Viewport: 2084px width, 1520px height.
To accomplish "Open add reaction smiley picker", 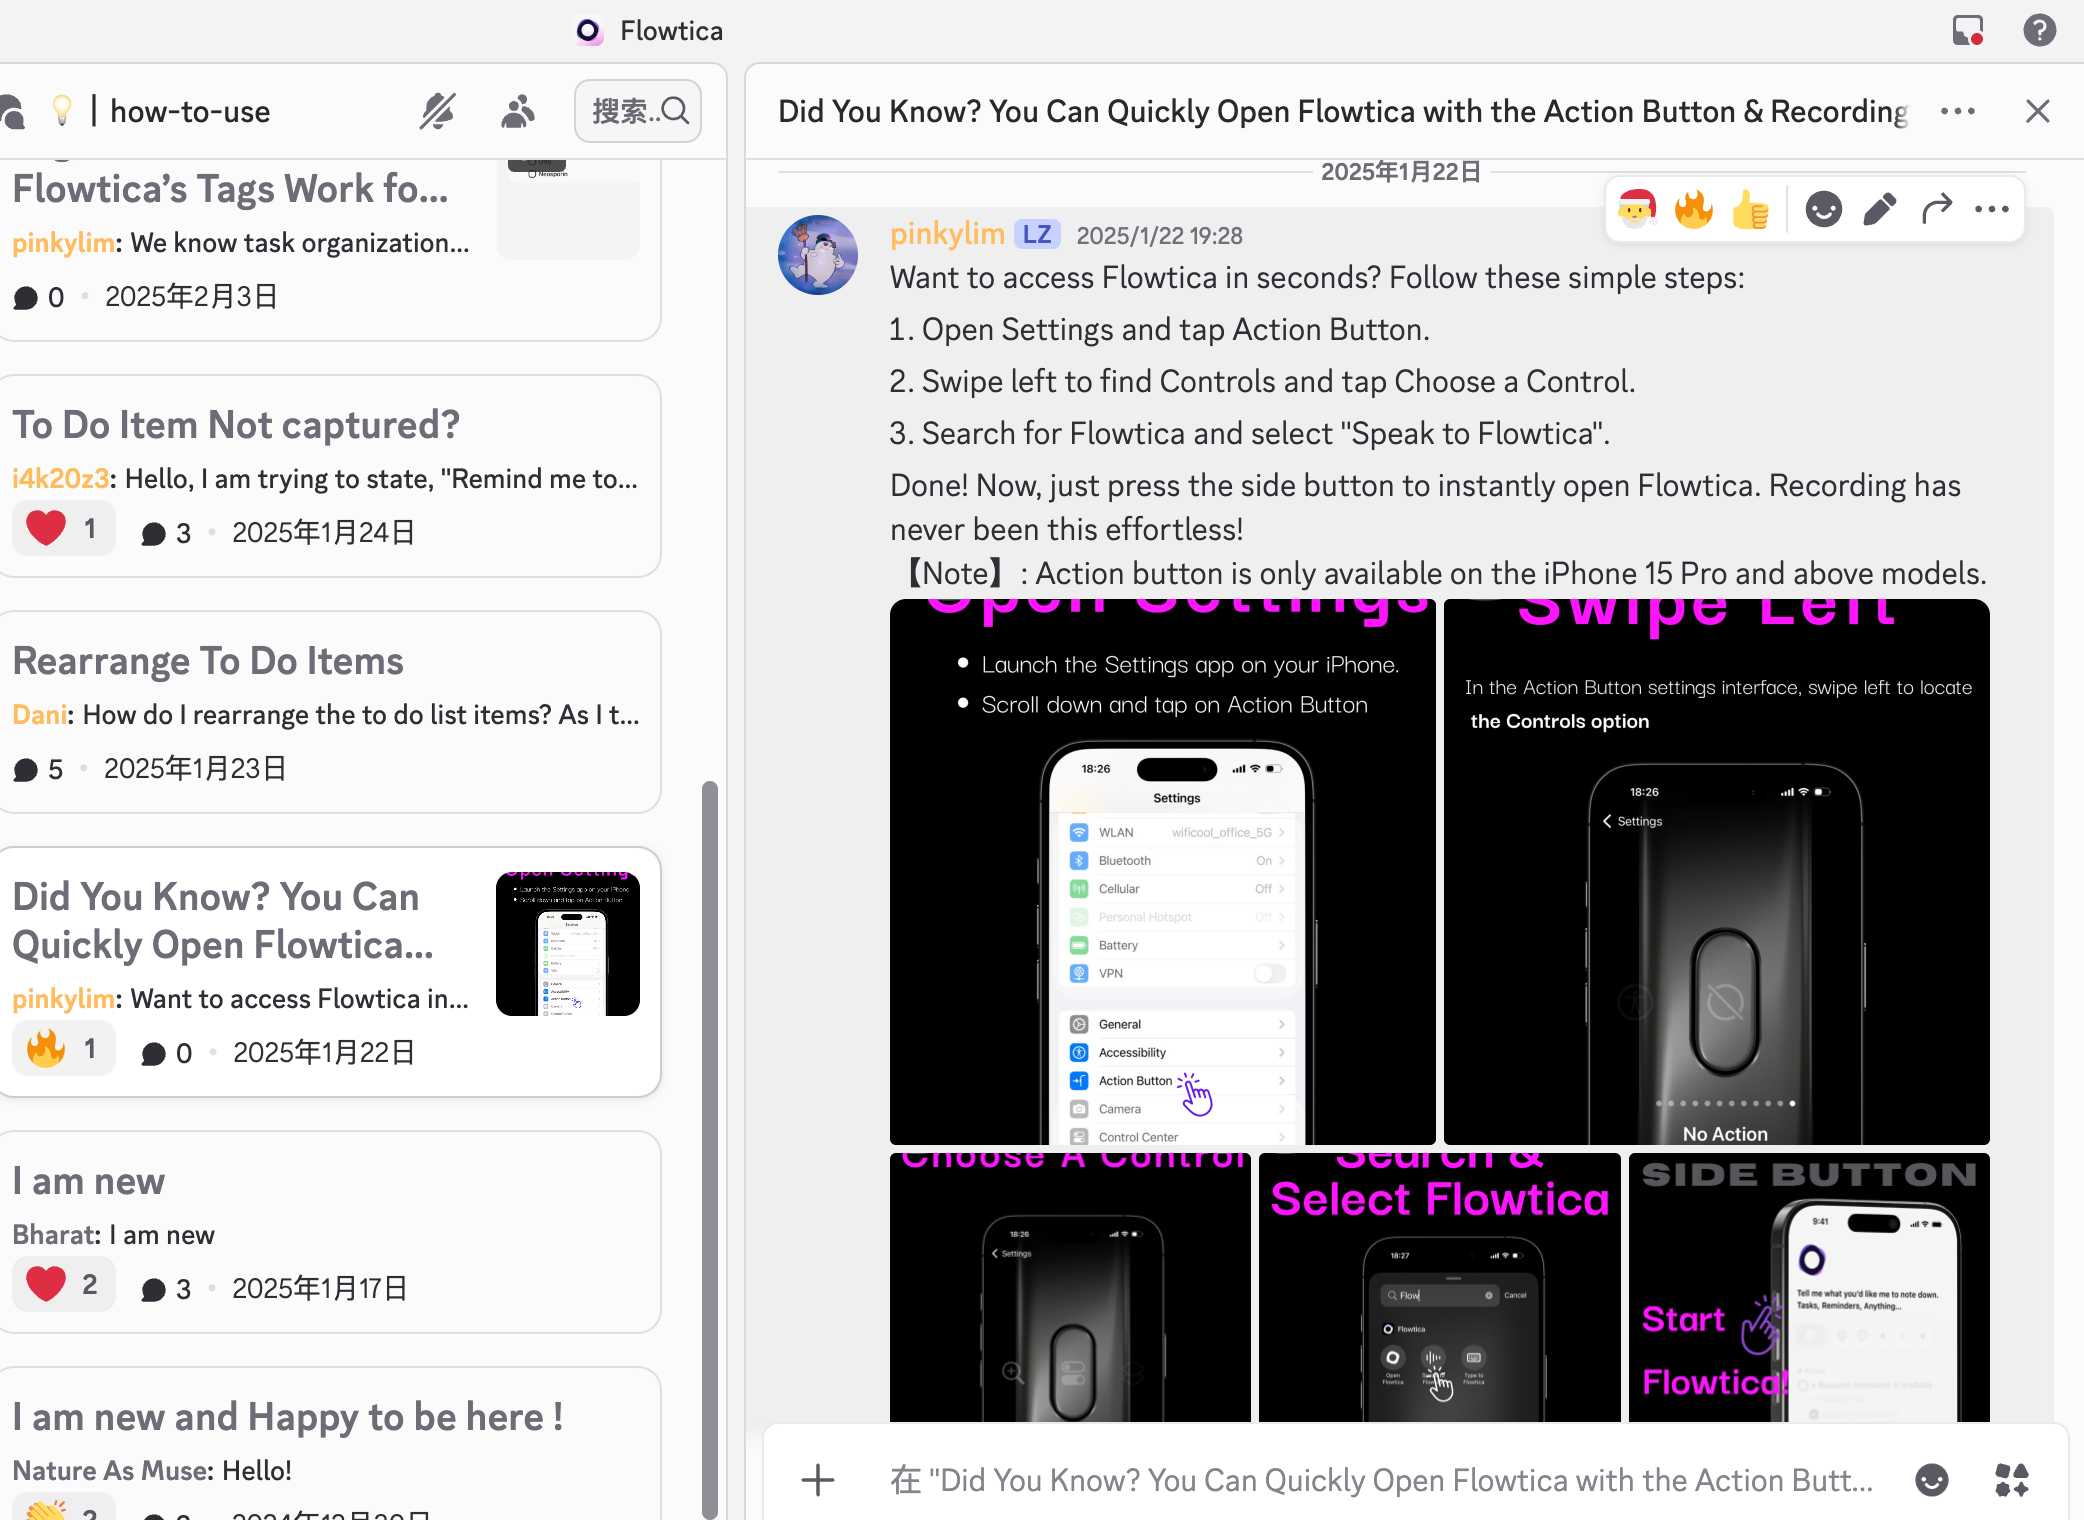I will (1823, 209).
